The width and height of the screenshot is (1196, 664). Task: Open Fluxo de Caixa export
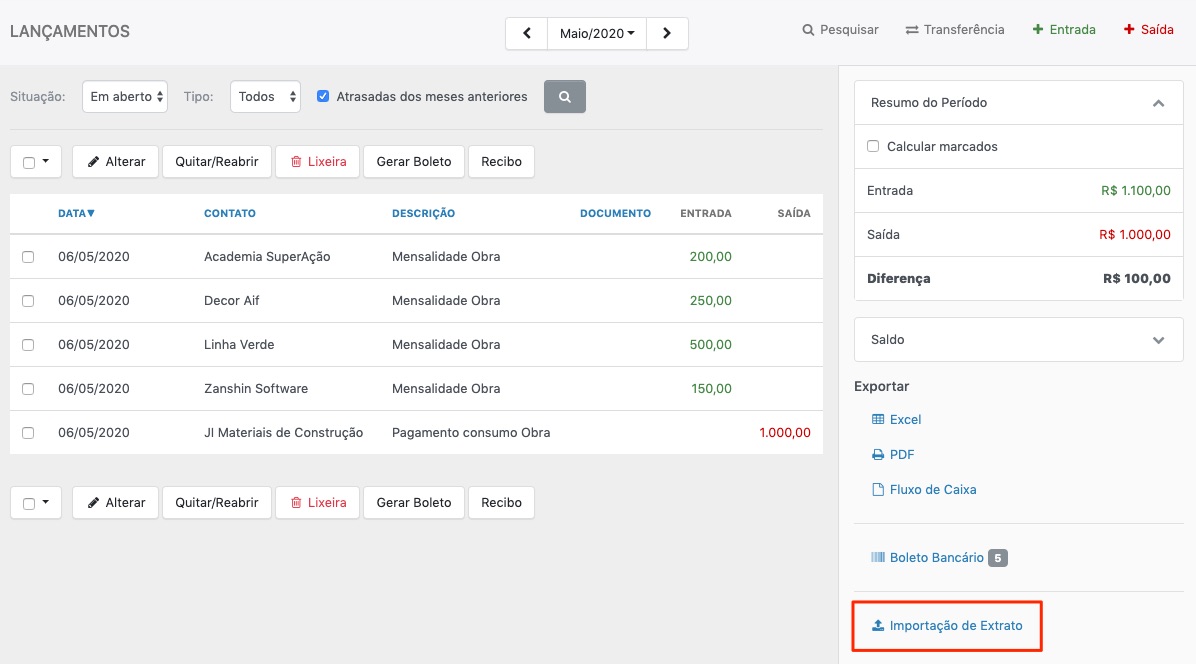pos(924,489)
